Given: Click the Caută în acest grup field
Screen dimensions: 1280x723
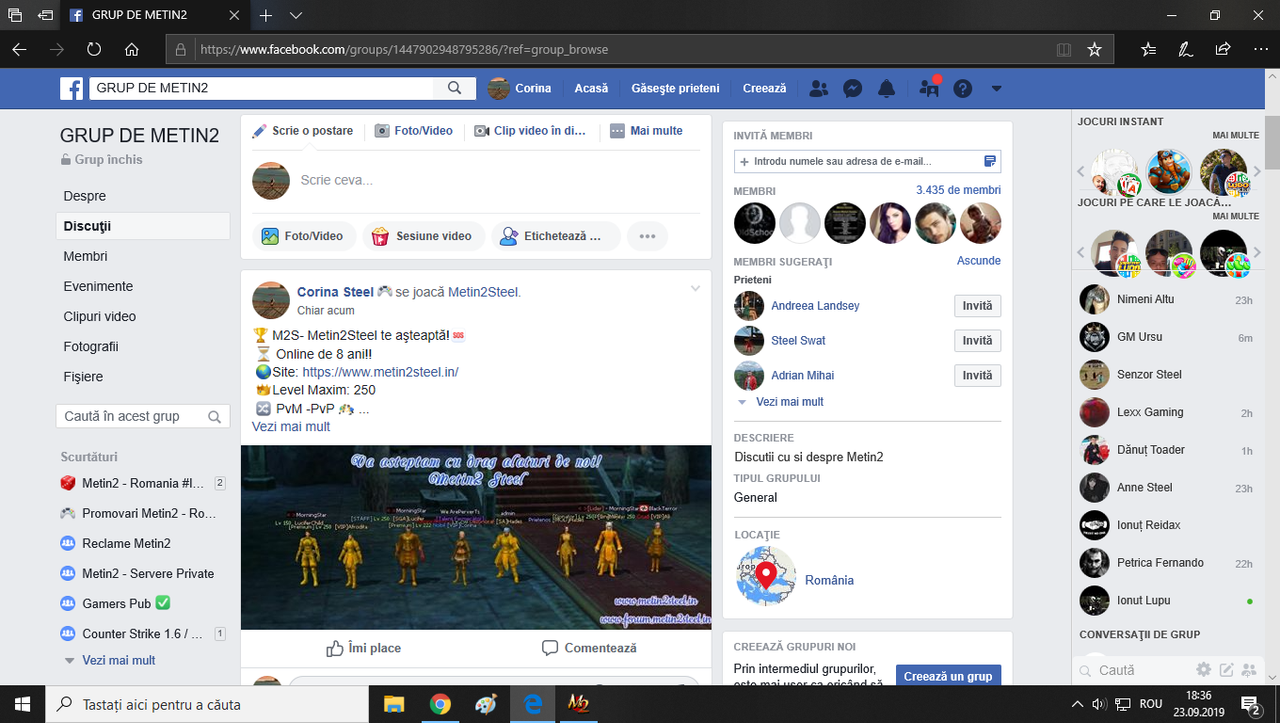Looking at the screenshot, I should point(143,416).
